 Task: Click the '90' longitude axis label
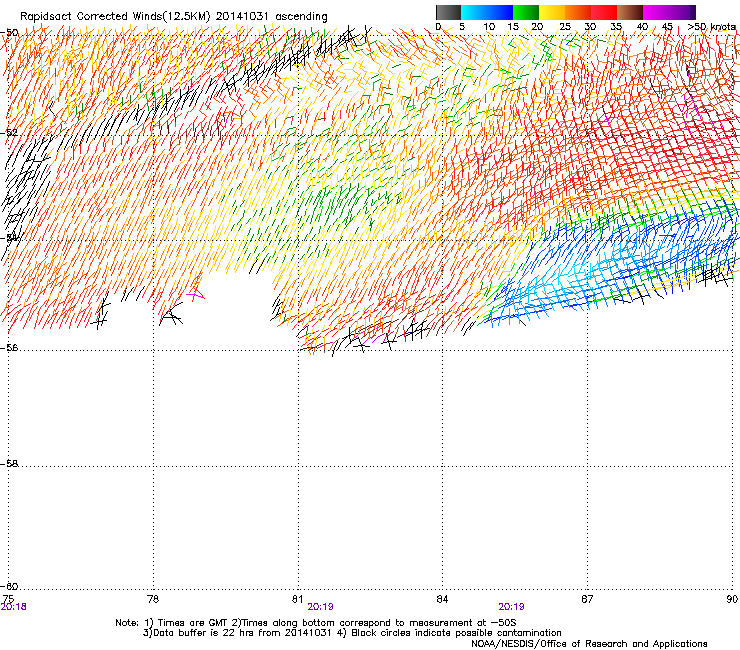pyautogui.click(x=732, y=599)
